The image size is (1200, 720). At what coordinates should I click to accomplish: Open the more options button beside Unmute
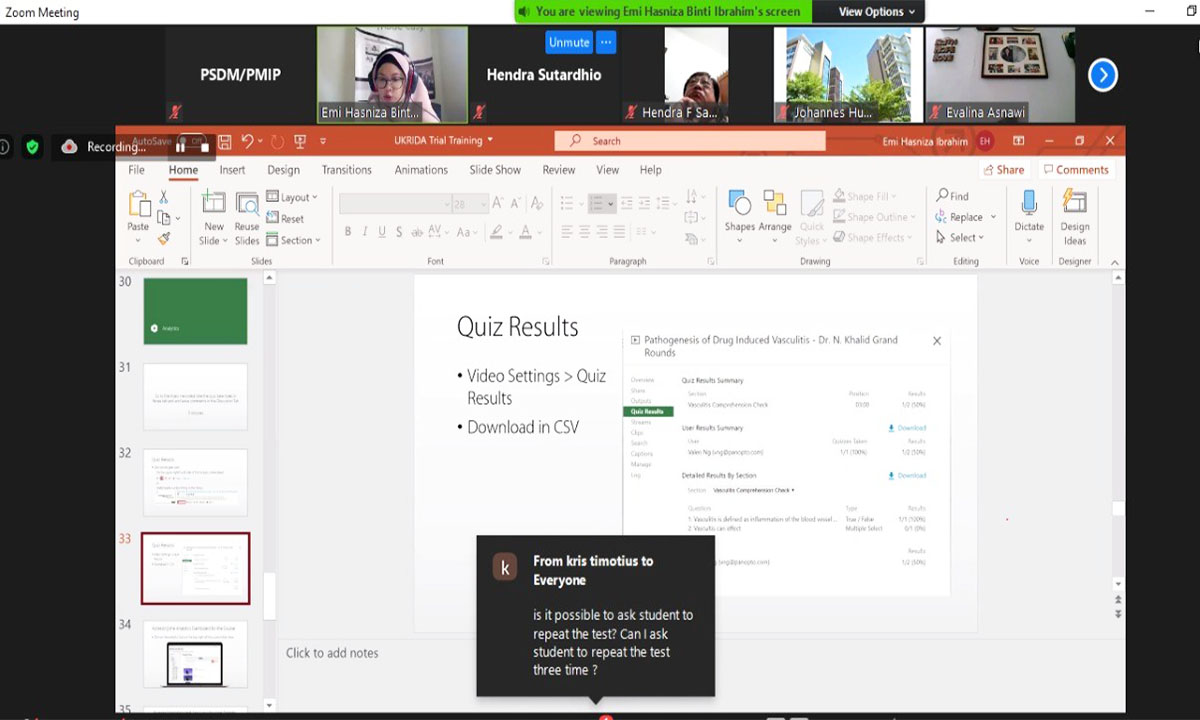[605, 42]
